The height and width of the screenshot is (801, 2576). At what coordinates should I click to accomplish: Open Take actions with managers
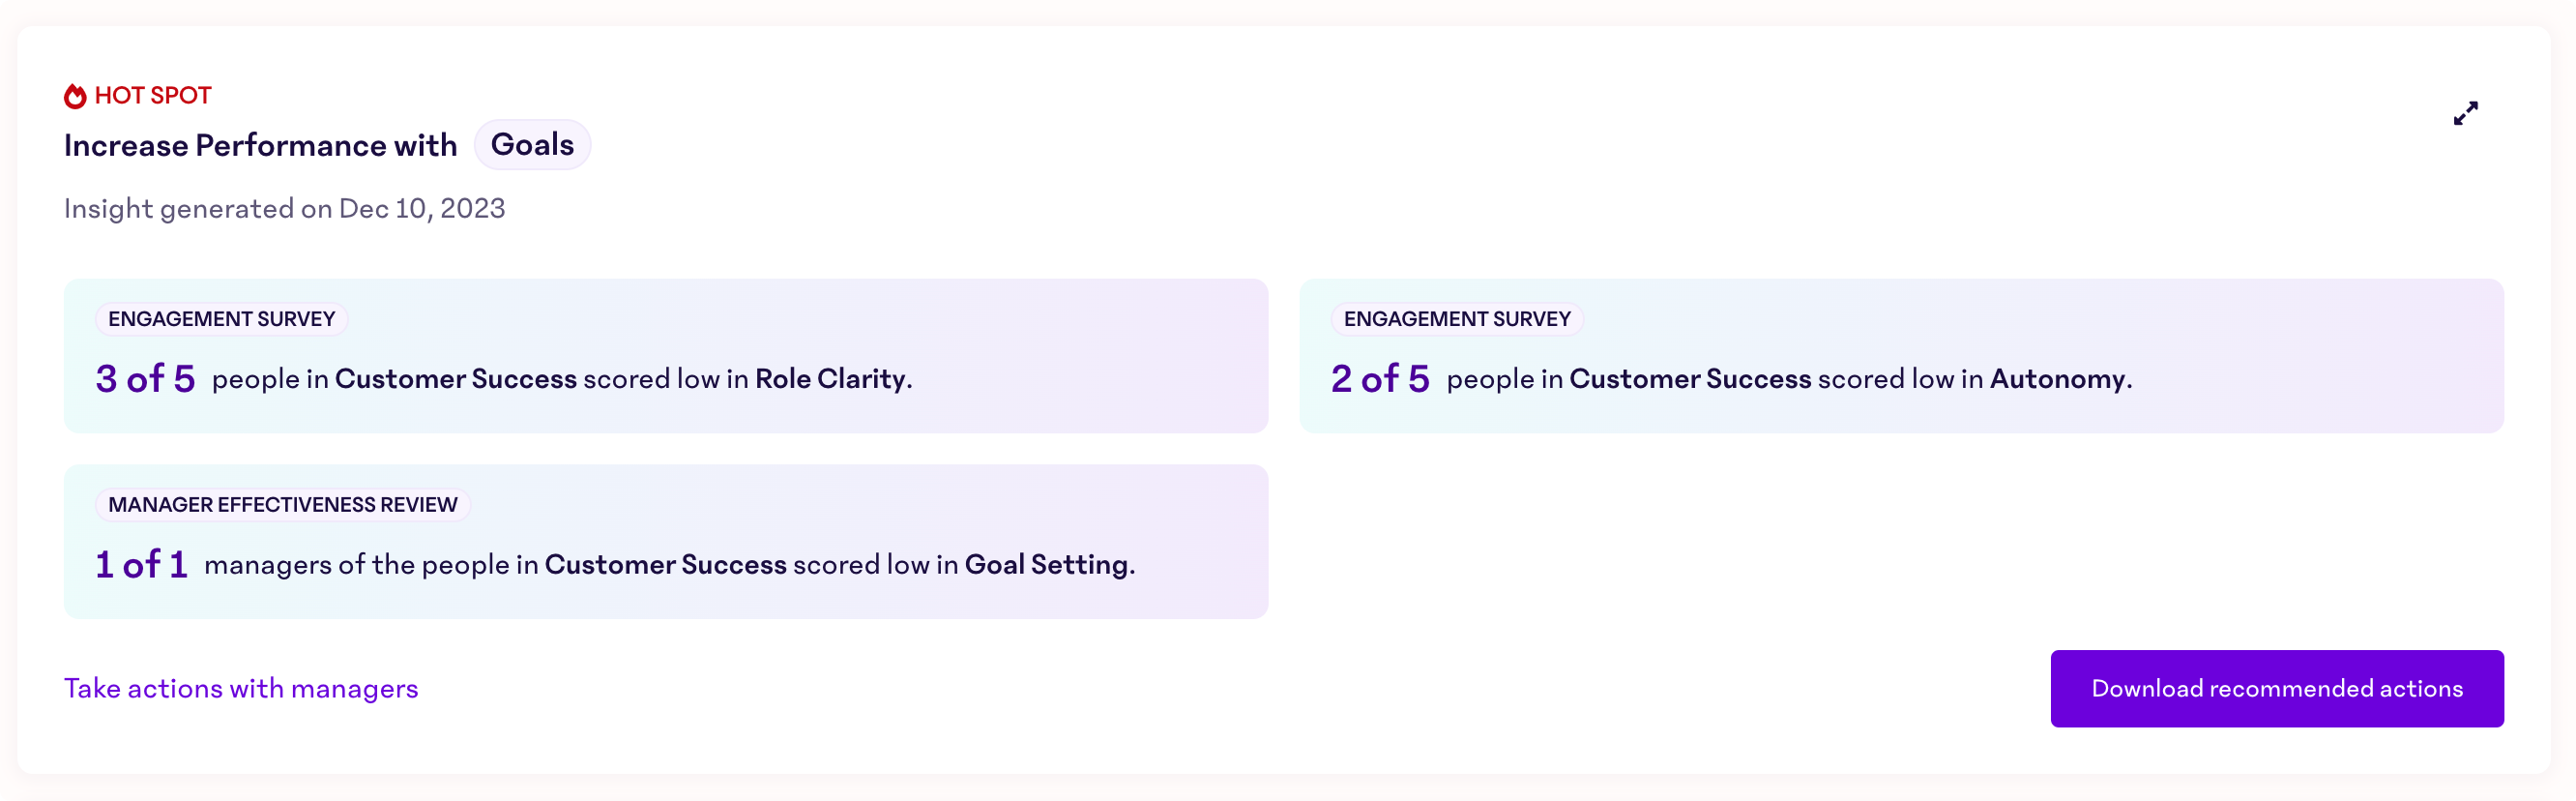click(240, 688)
